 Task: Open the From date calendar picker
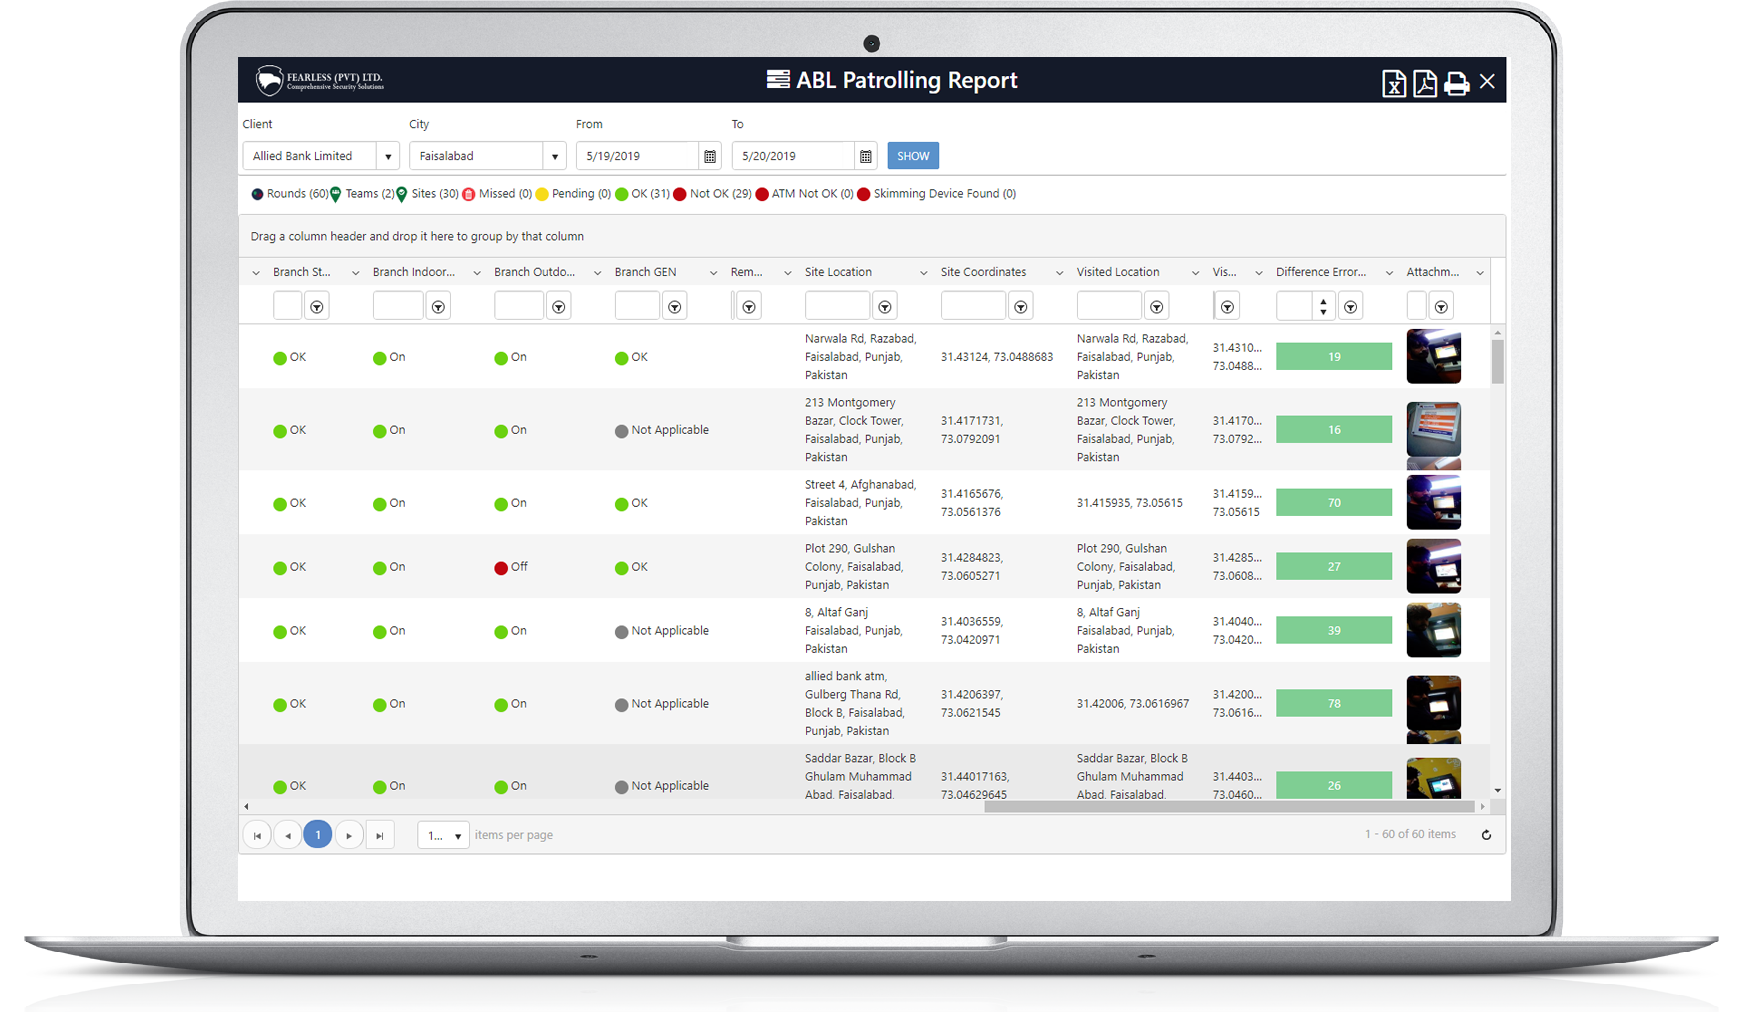point(710,156)
